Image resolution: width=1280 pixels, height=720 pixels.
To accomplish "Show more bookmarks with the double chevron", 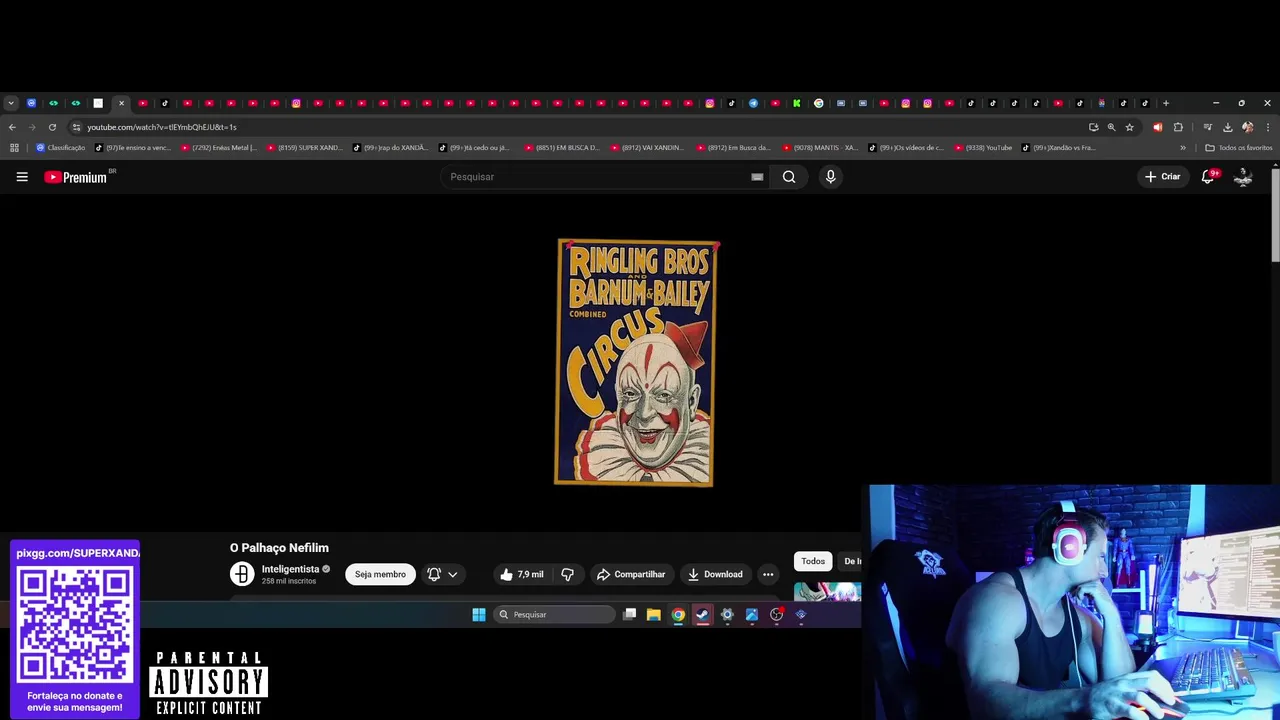I will point(1183,148).
